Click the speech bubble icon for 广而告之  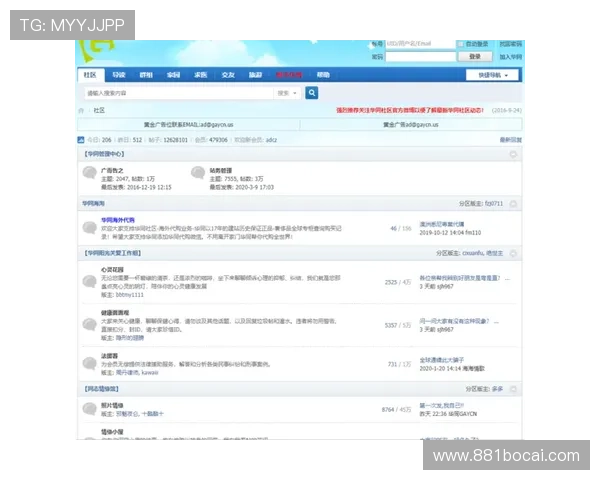[90, 173]
